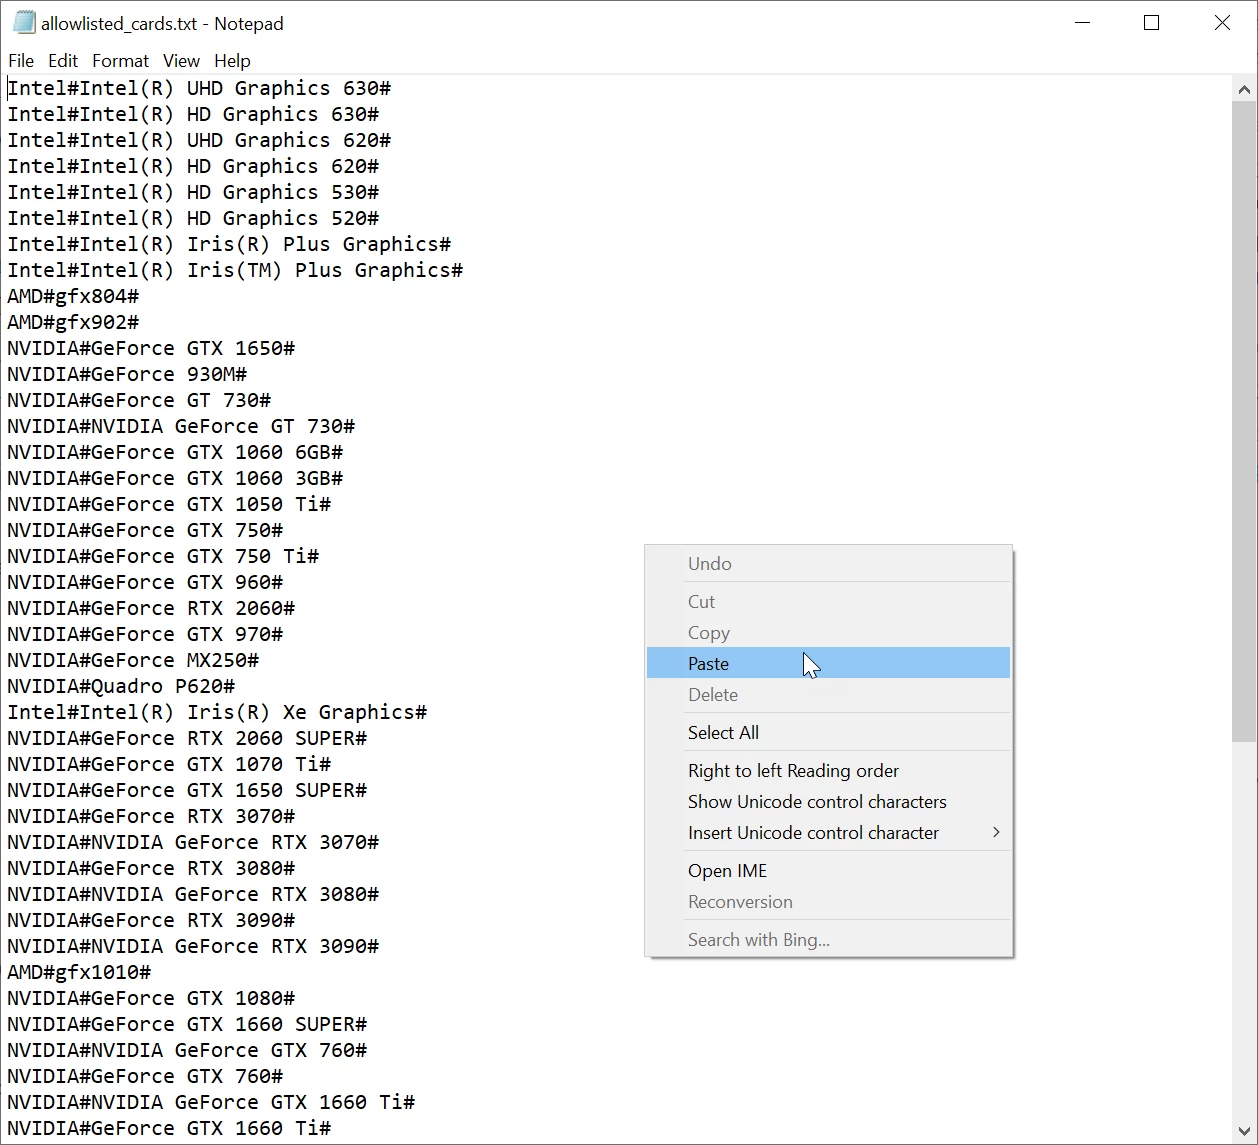Click line 'Intel#Intel(R) Iris(R) Xe Graphics#'

217,712
